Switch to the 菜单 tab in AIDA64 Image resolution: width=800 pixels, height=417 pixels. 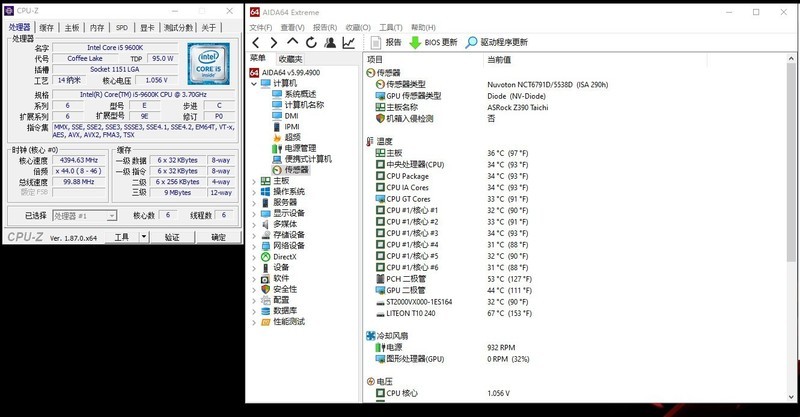click(258, 58)
